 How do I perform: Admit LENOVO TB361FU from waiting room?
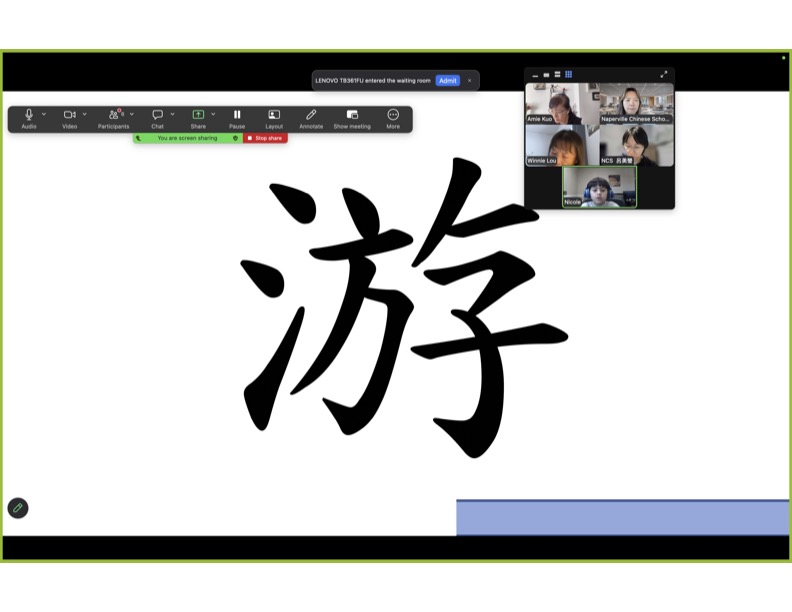point(448,80)
